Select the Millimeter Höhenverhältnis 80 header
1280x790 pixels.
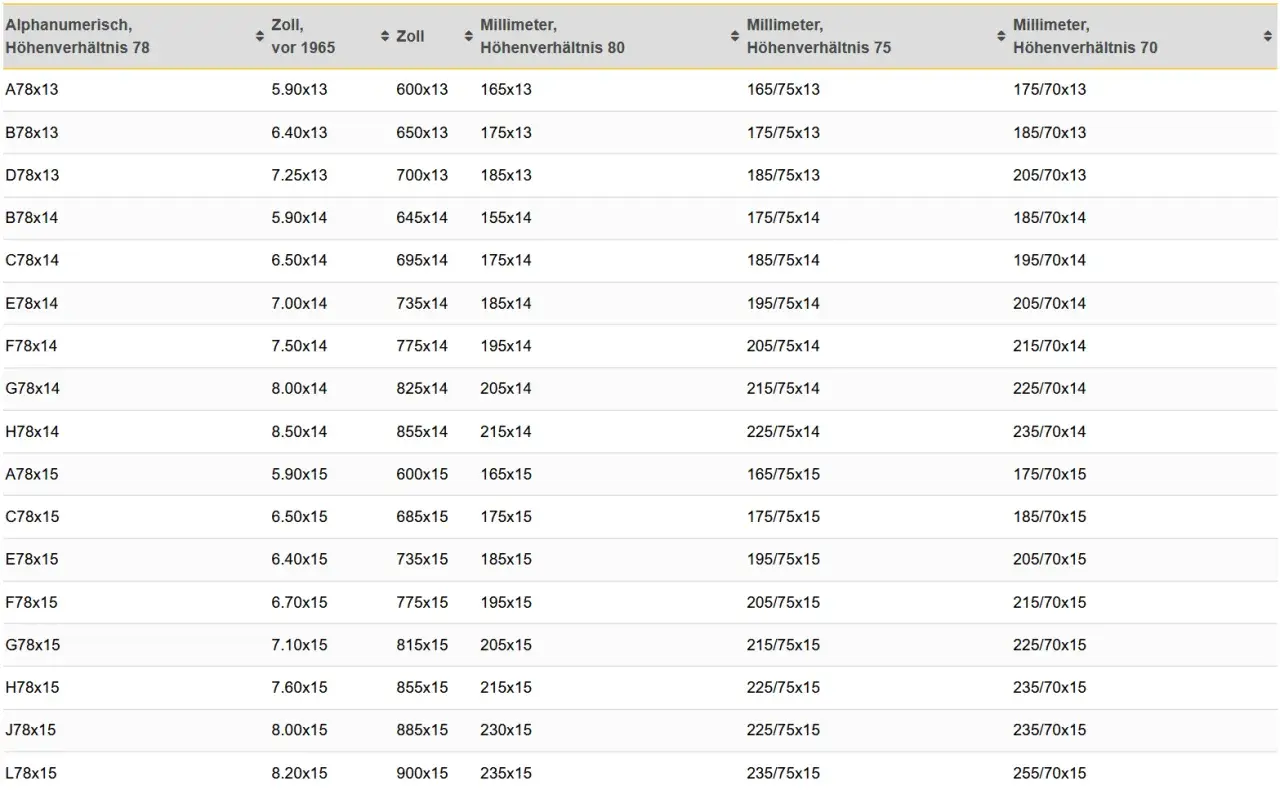click(552, 36)
